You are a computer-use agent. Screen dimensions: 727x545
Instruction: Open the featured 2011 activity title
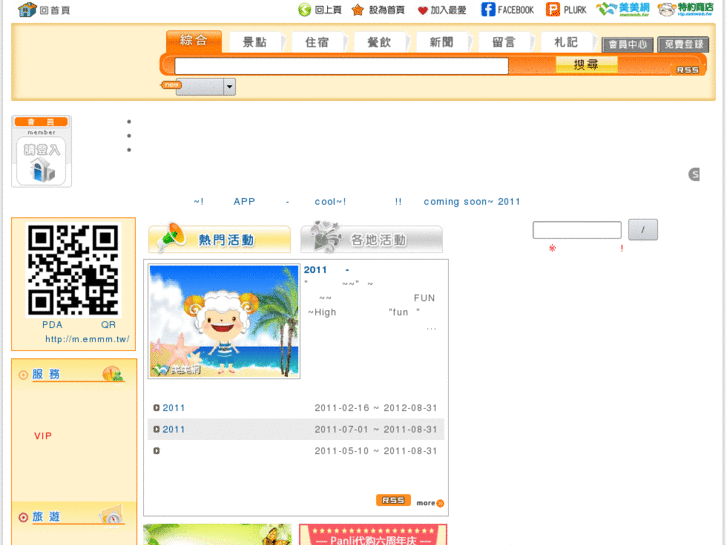pos(326,270)
